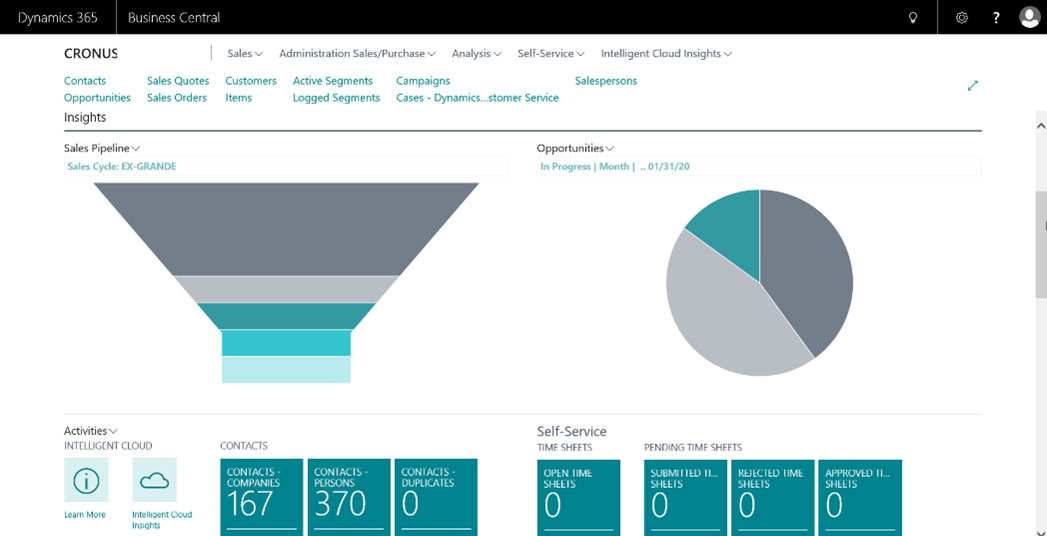
Task: Open the Opportunities chart dropdown
Action: tap(575, 148)
